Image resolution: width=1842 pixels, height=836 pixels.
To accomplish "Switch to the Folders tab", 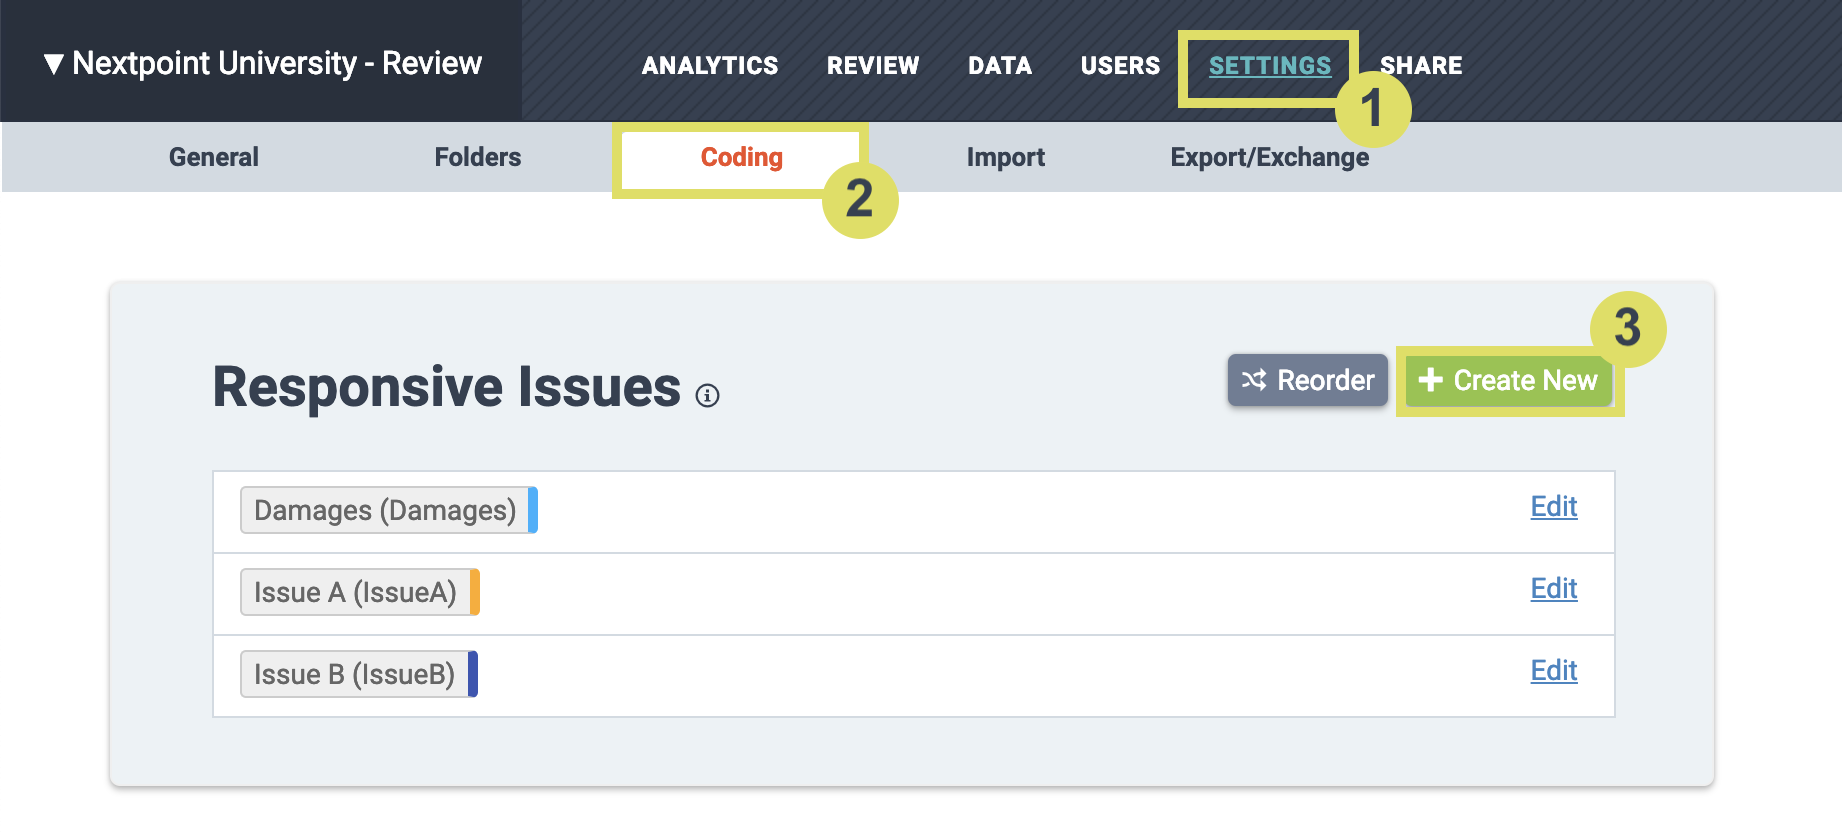I will [478, 157].
